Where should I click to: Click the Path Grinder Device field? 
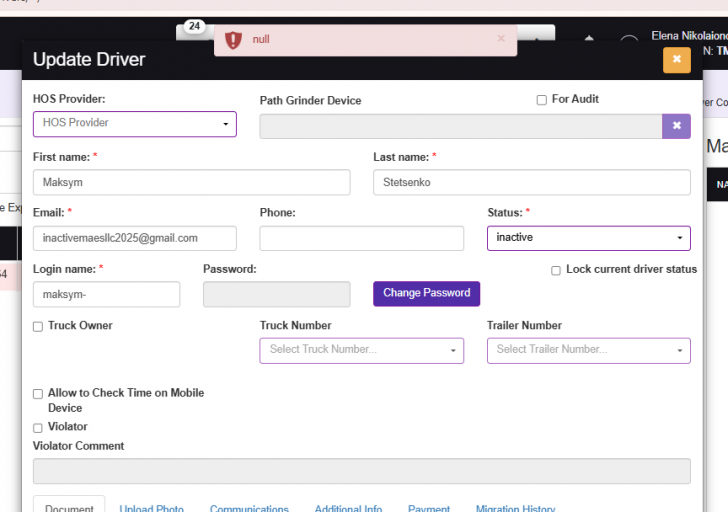click(x=461, y=126)
